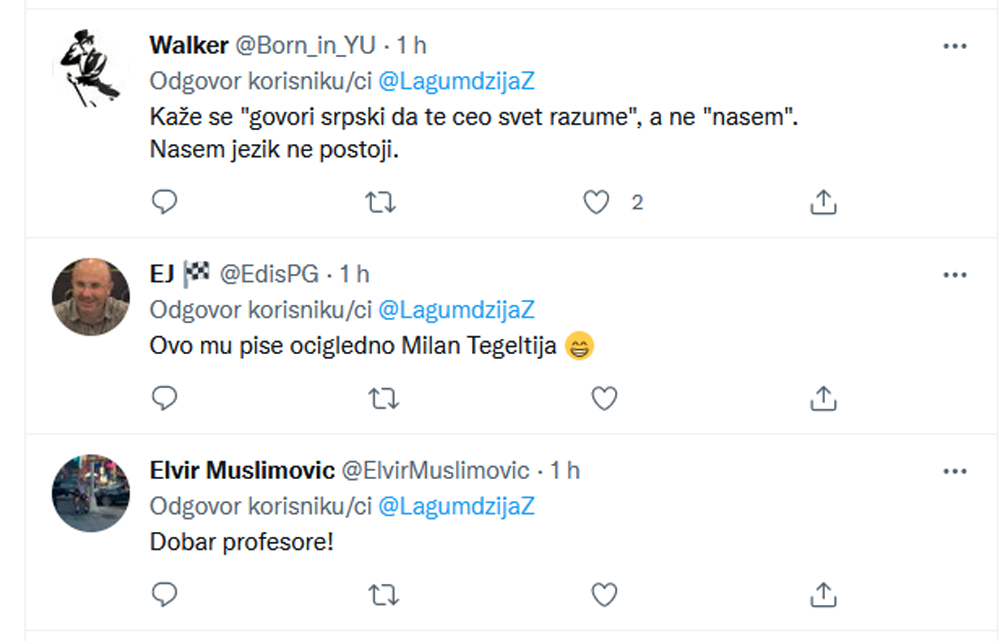Share EJ's tweet
The height and width of the screenshot is (641, 1000).
tap(822, 400)
